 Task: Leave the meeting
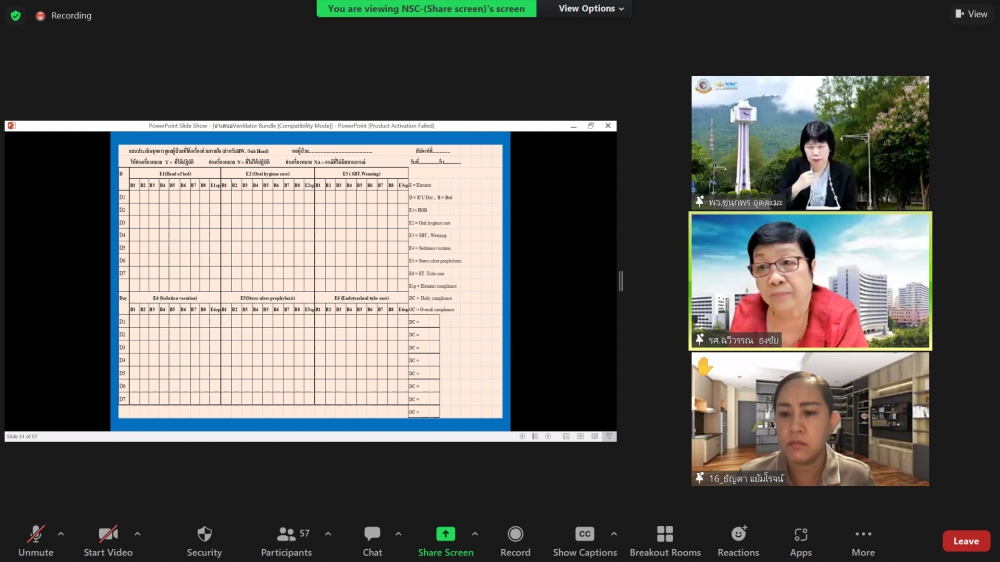click(x=966, y=541)
